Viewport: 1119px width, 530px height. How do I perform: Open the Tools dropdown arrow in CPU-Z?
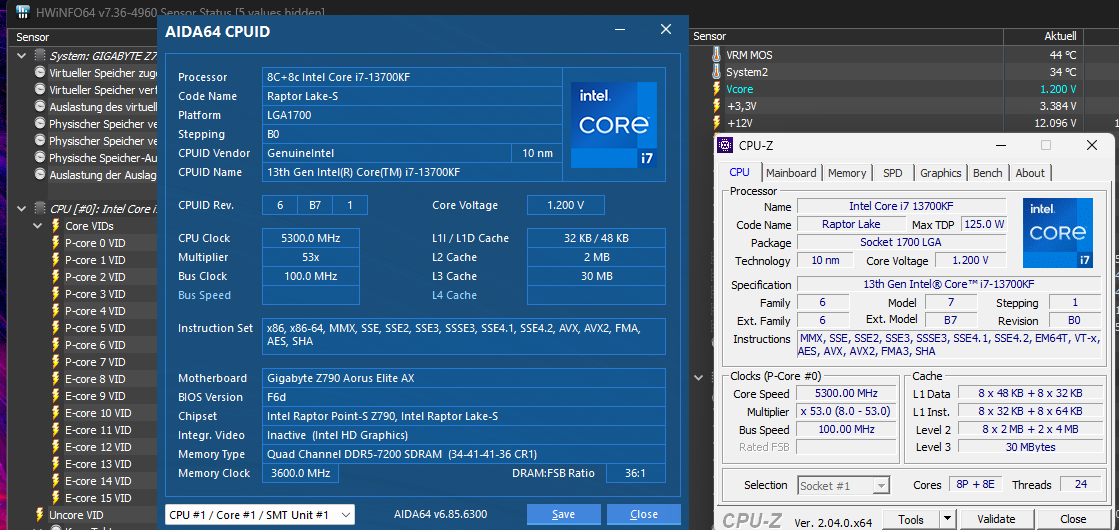[x=947, y=519]
